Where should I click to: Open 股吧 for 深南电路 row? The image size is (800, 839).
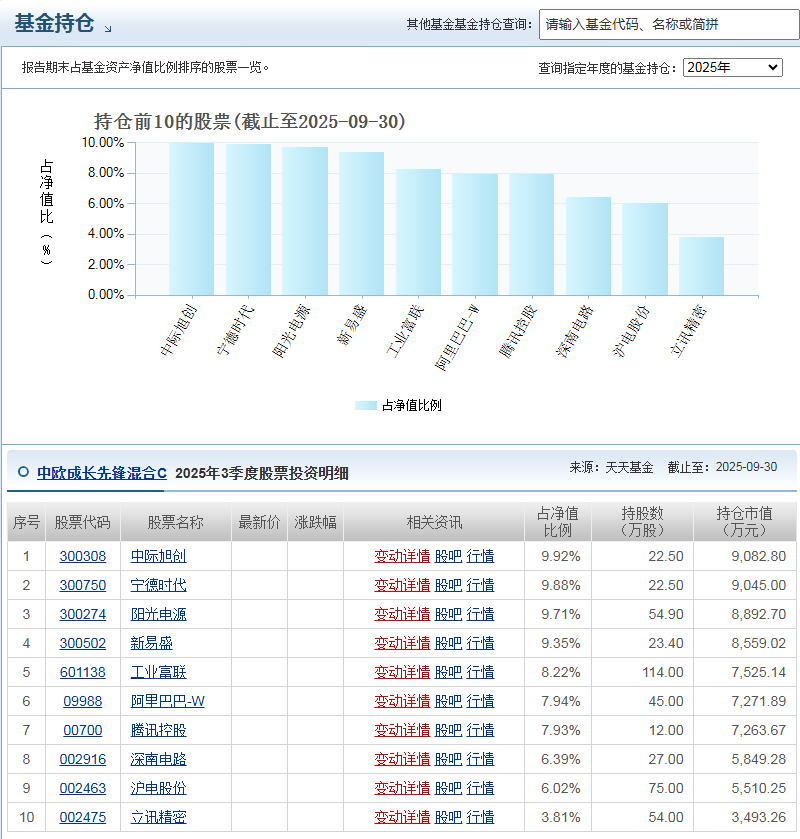click(448, 759)
